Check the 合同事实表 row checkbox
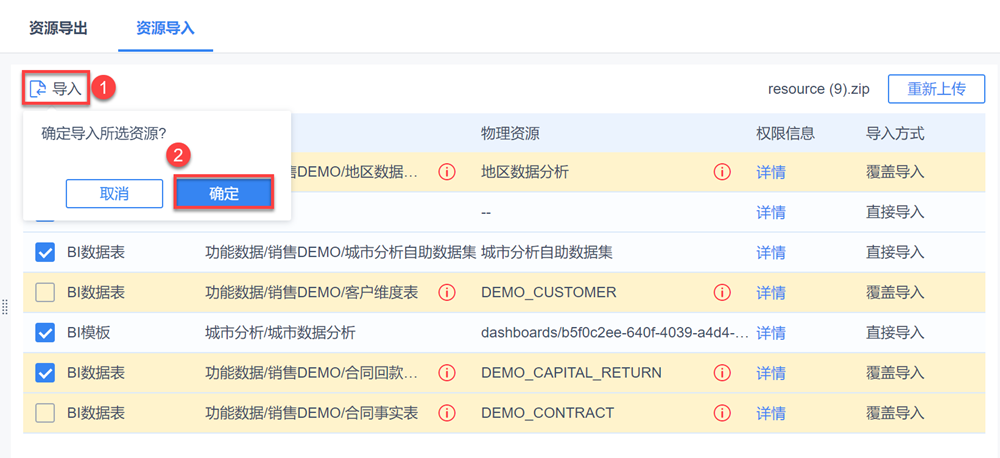Image resolution: width=1000 pixels, height=458 pixels. click(45, 412)
